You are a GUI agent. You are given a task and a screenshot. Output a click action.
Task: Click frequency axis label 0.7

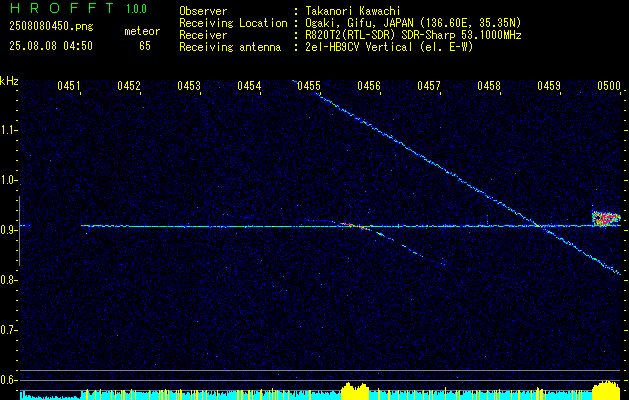click(x=8, y=330)
